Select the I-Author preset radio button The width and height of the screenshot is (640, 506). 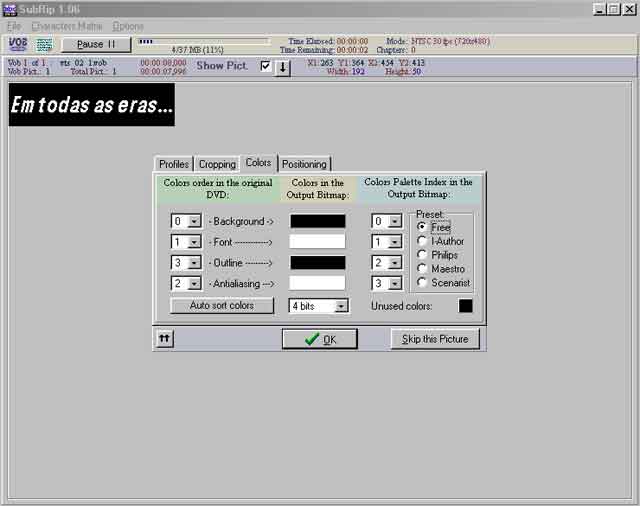tap(422, 241)
